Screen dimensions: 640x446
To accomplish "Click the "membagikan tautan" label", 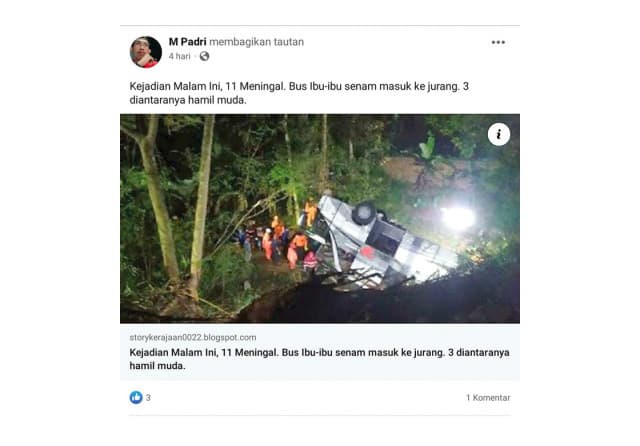I will (256, 42).
